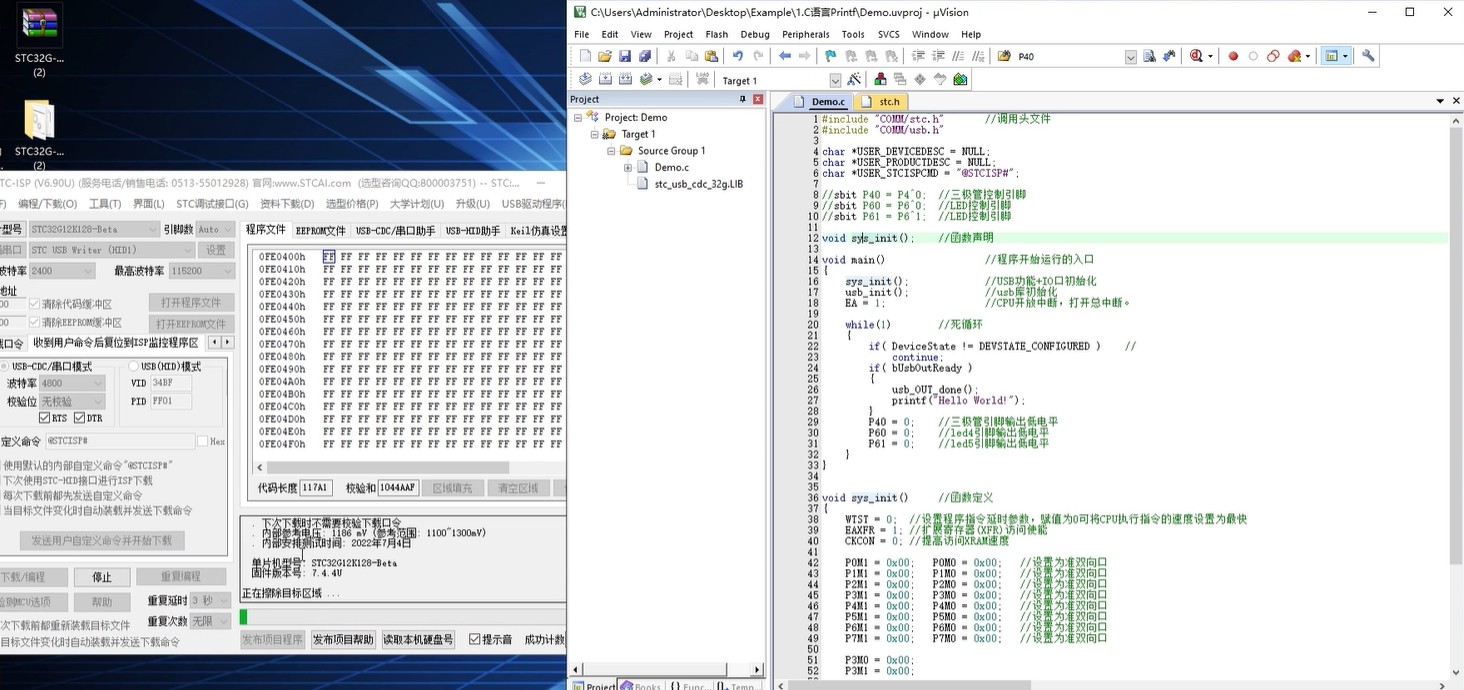Screen dimensions: 1464x690
Task: Open the STC32G folder desktop icon
Action: coord(39,135)
